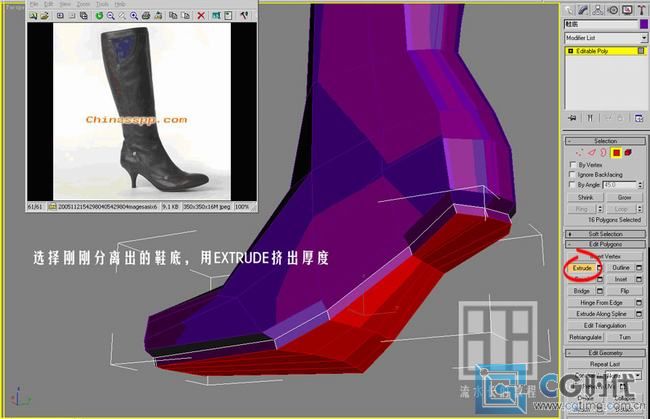Click the object name input field
The image size is (650, 419).
tap(601, 24)
